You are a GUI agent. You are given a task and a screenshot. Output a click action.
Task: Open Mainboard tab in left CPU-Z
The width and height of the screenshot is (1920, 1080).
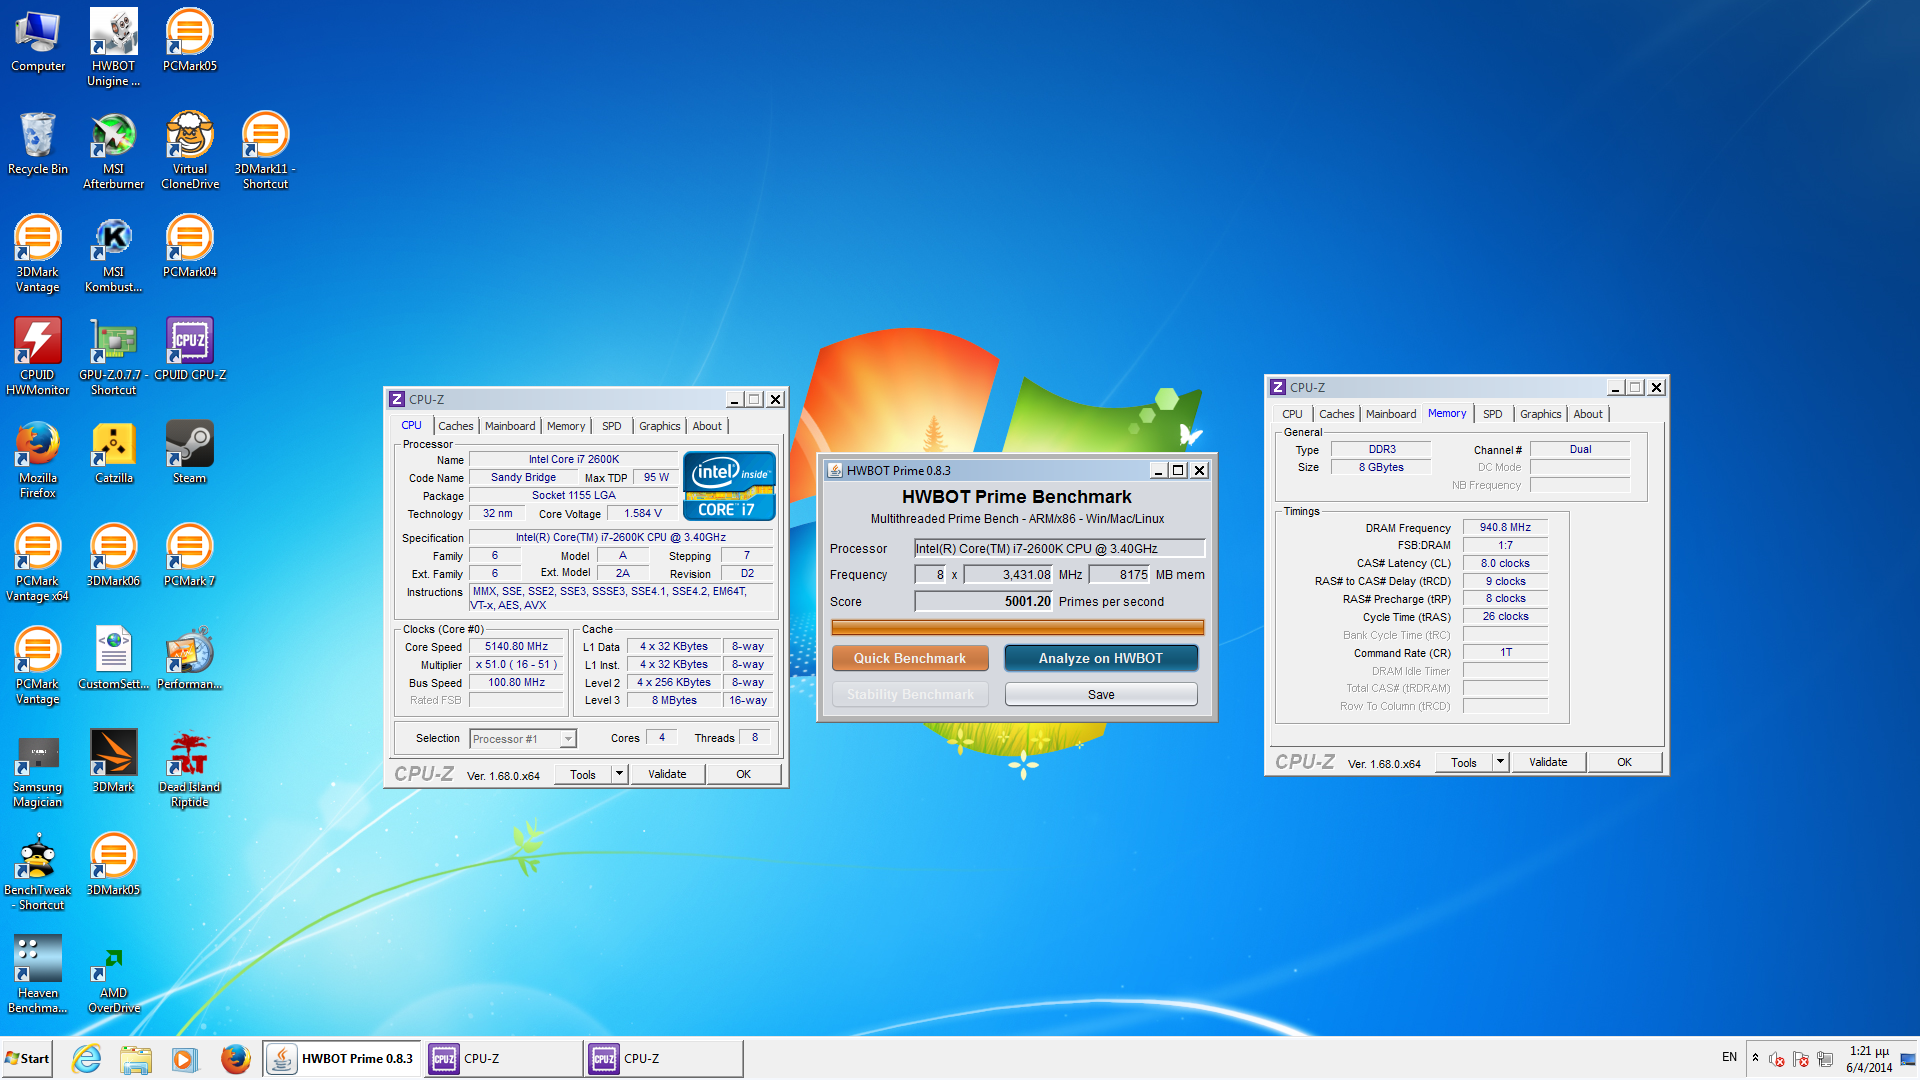510,426
